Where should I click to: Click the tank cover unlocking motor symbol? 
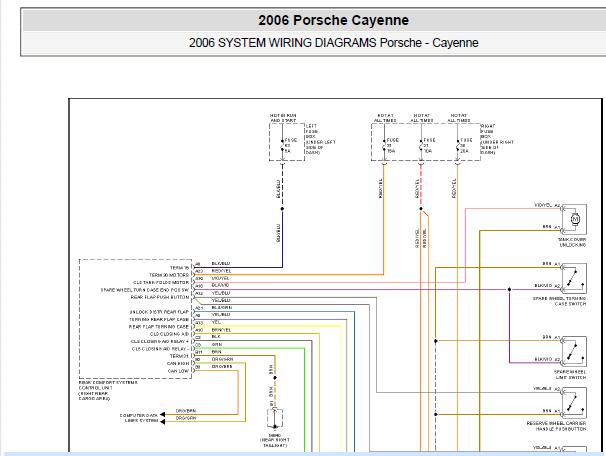click(x=575, y=219)
